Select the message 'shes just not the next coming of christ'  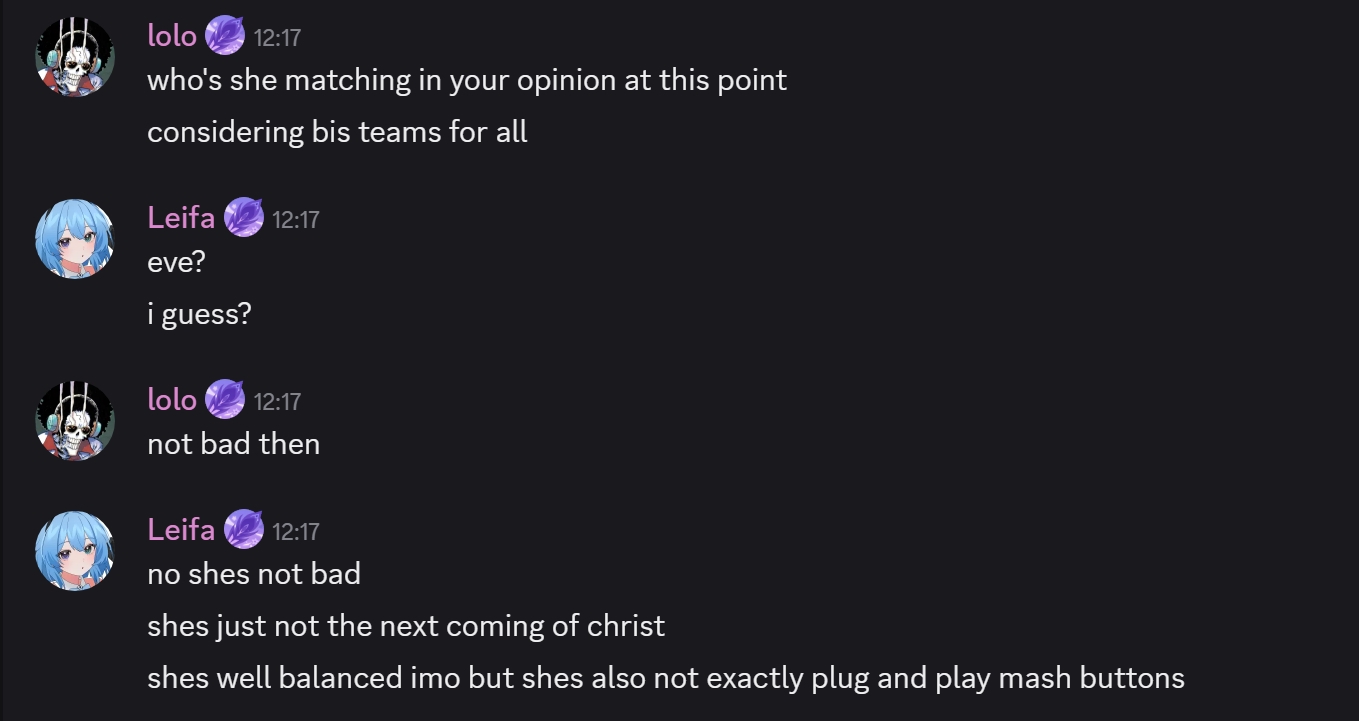[x=406, y=626]
